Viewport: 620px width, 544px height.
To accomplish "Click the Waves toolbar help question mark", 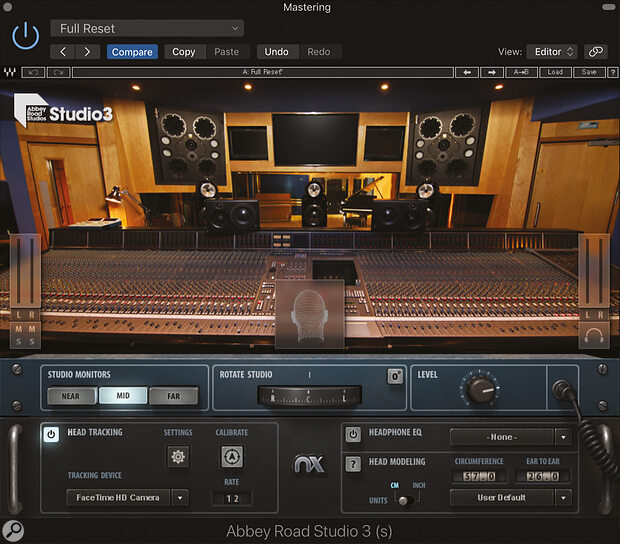I will point(613,72).
